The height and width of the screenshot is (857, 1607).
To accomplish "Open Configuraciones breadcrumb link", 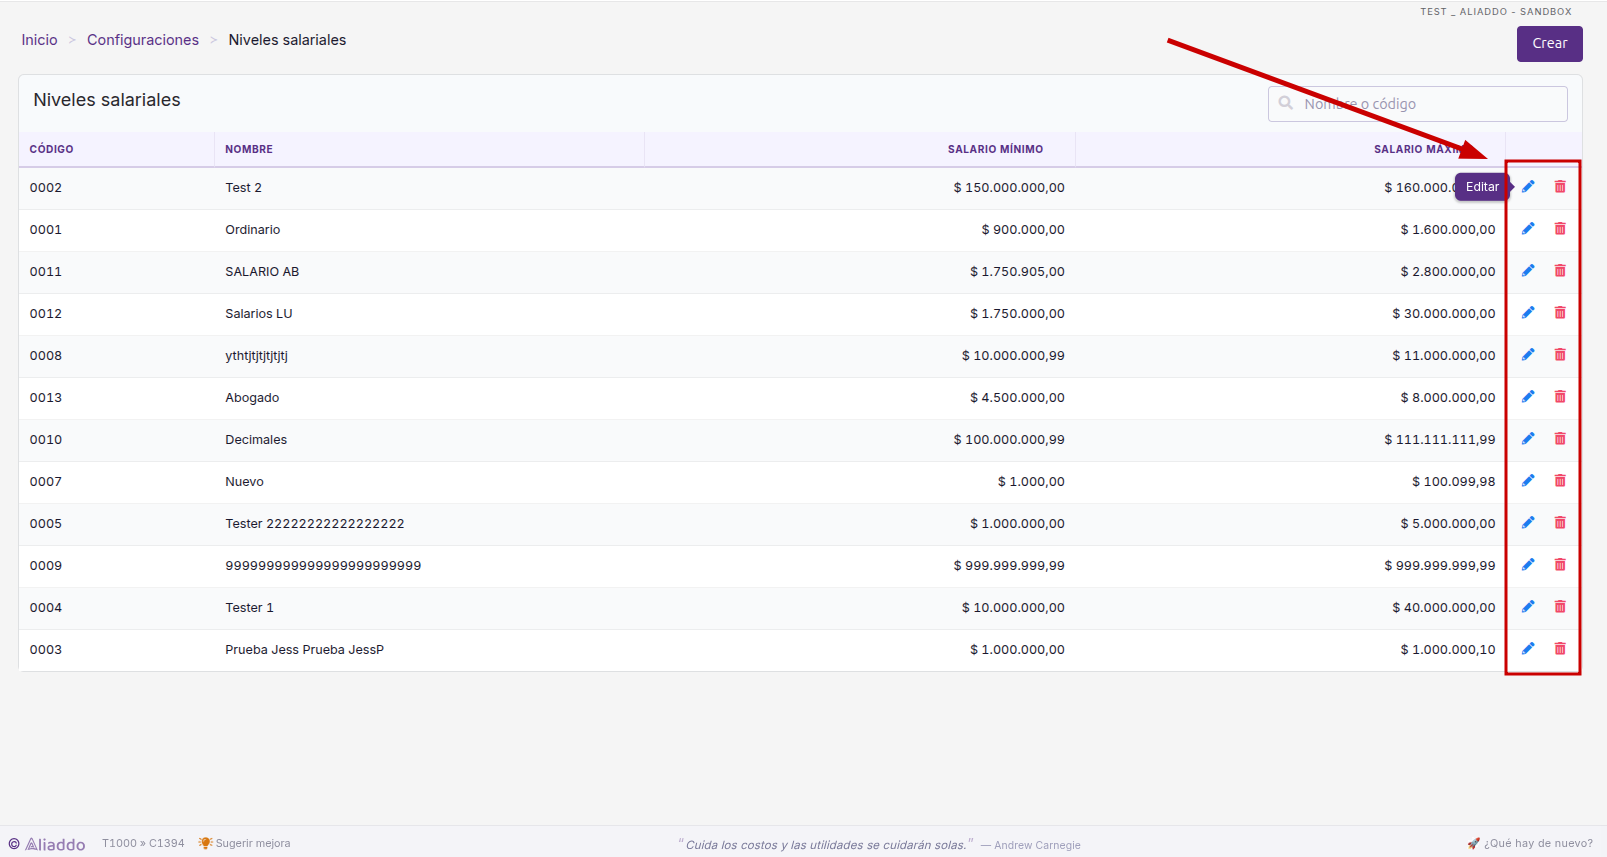I will pos(143,40).
